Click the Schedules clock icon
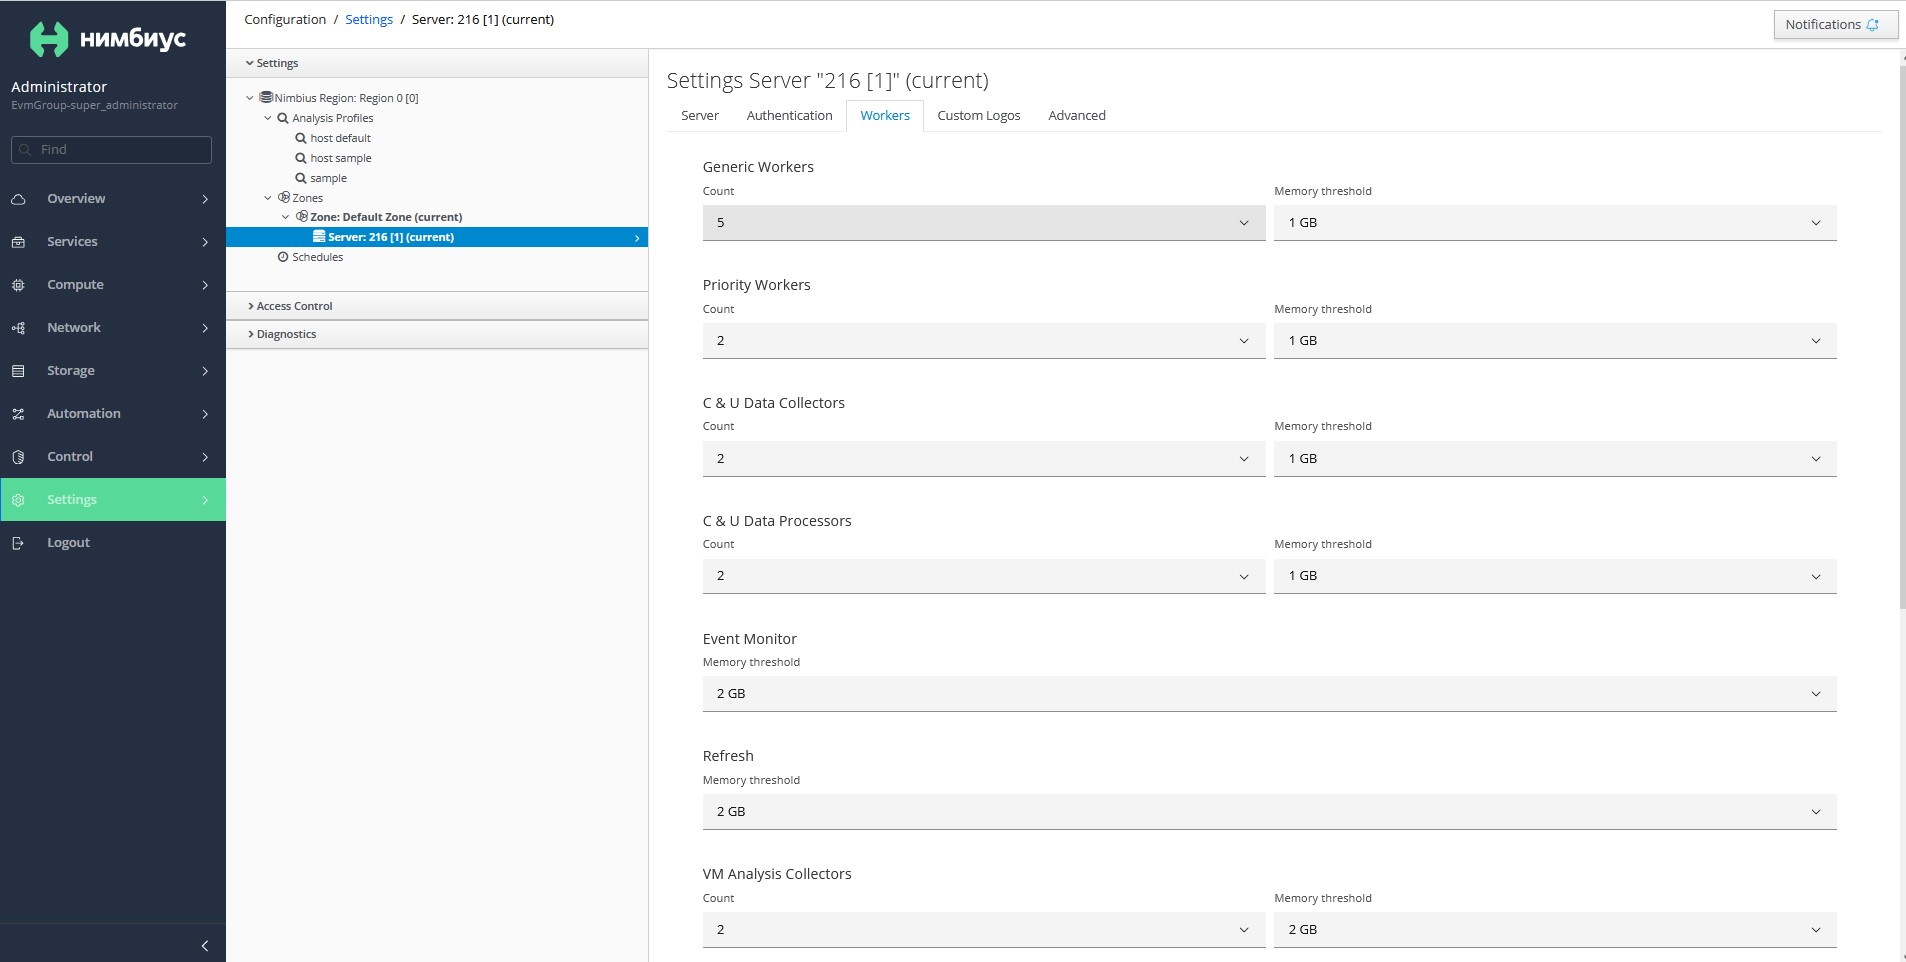This screenshot has width=1906, height=962. tap(283, 257)
